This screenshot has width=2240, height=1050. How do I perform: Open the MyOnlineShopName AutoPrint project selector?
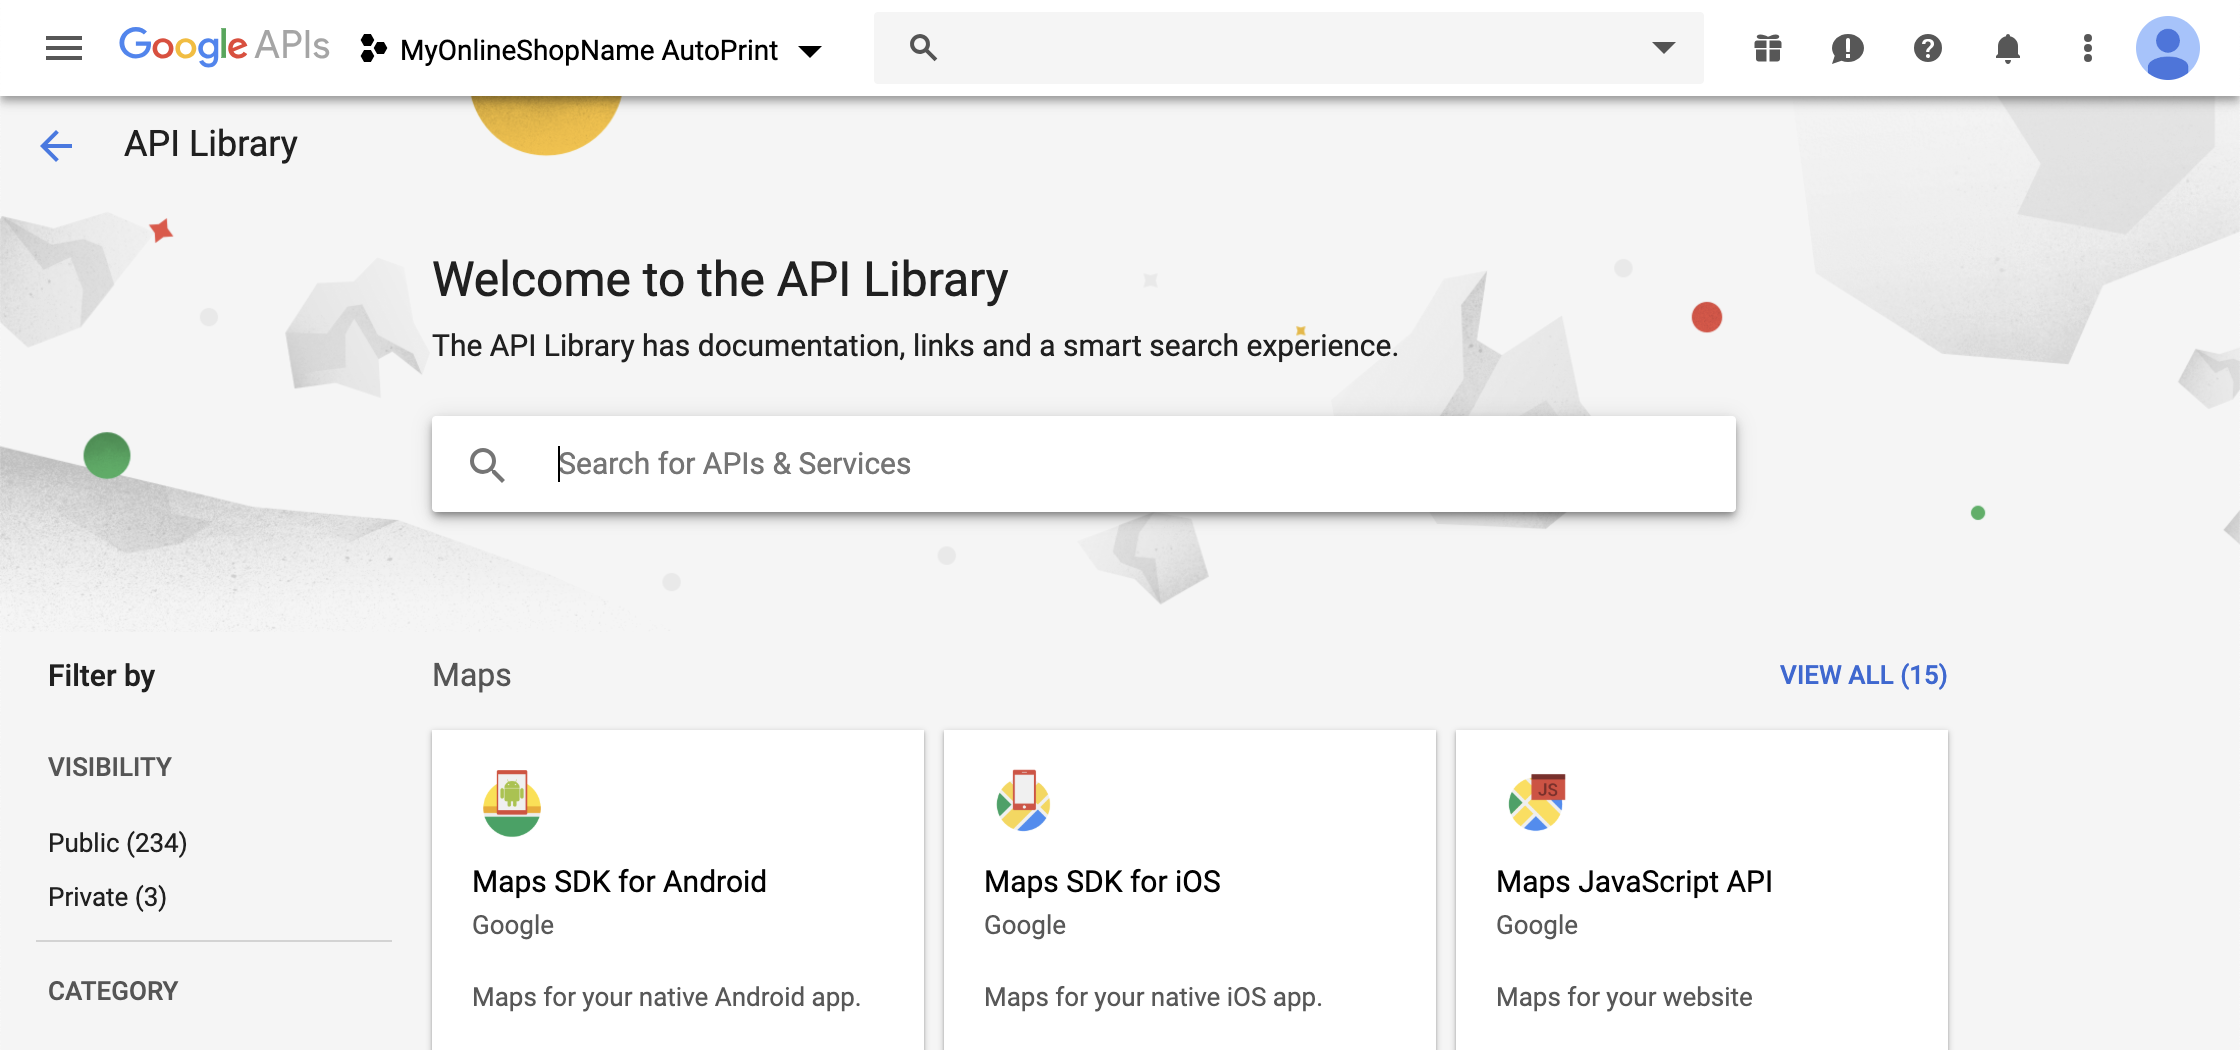point(591,49)
